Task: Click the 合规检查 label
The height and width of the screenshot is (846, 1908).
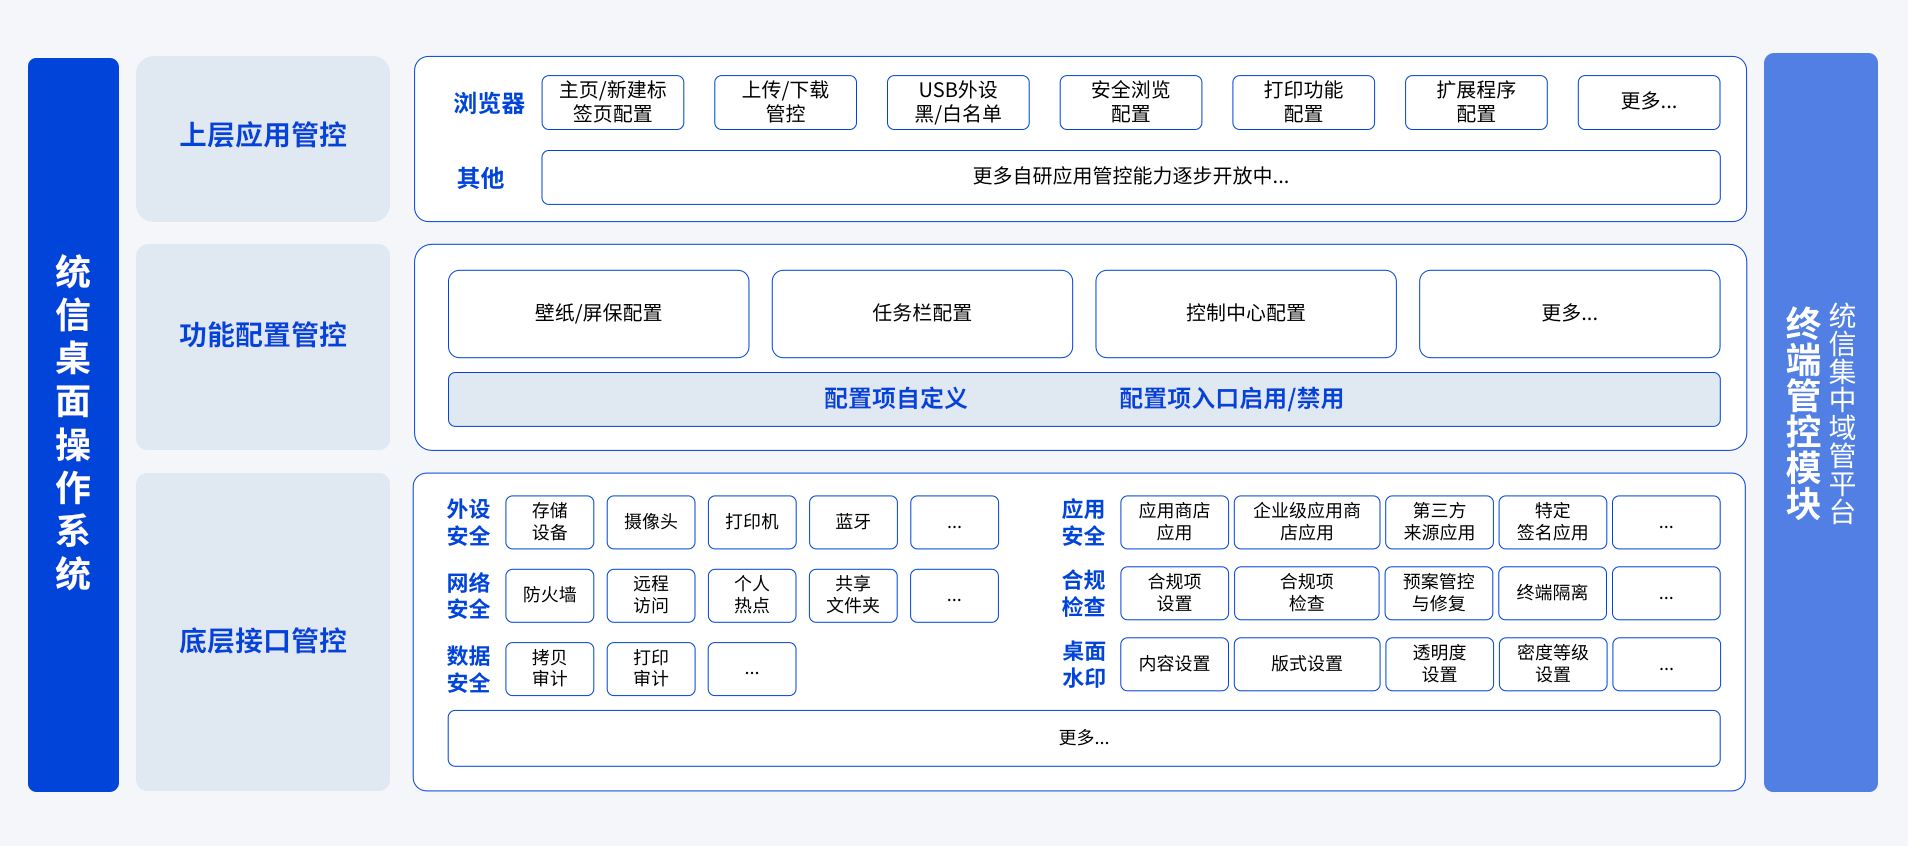Action: pyautogui.click(x=1083, y=593)
